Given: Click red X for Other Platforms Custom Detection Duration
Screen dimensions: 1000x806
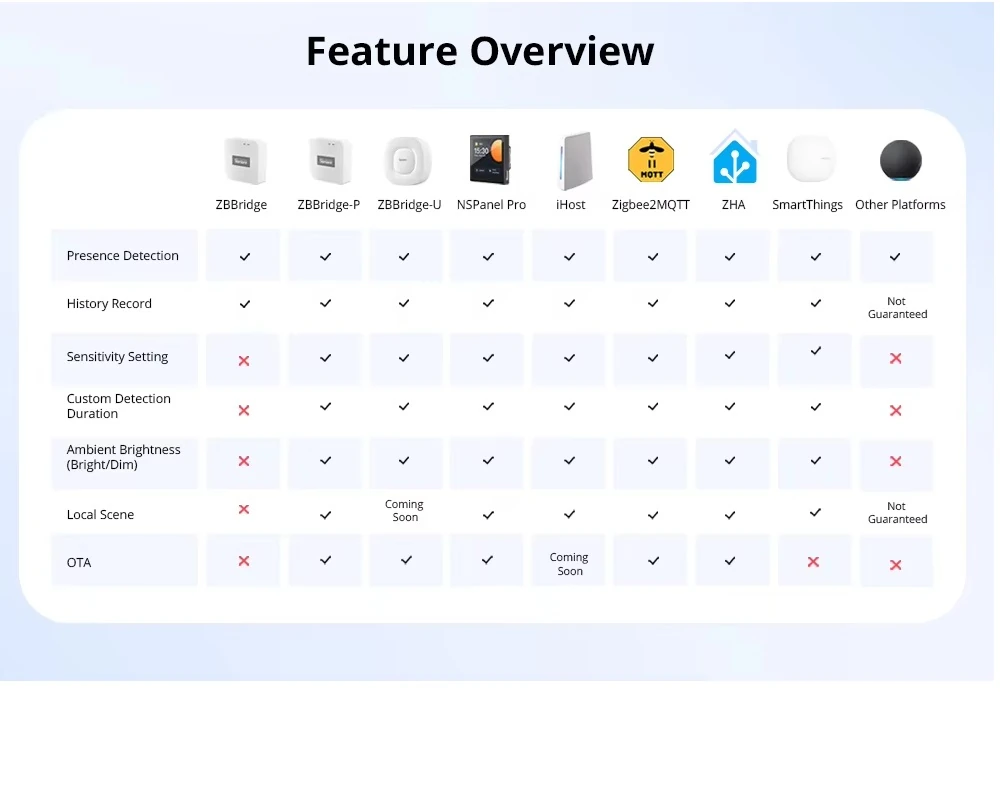Looking at the screenshot, I should (895, 411).
